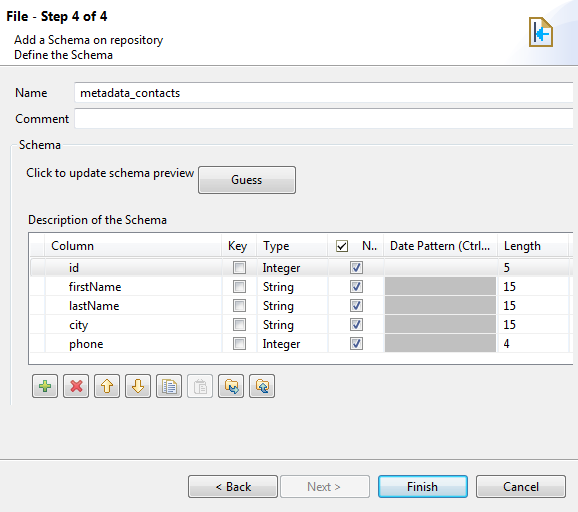This screenshot has height=512, width=578.
Task: Click Length value 15 for lastName
Action: (x=533, y=306)
